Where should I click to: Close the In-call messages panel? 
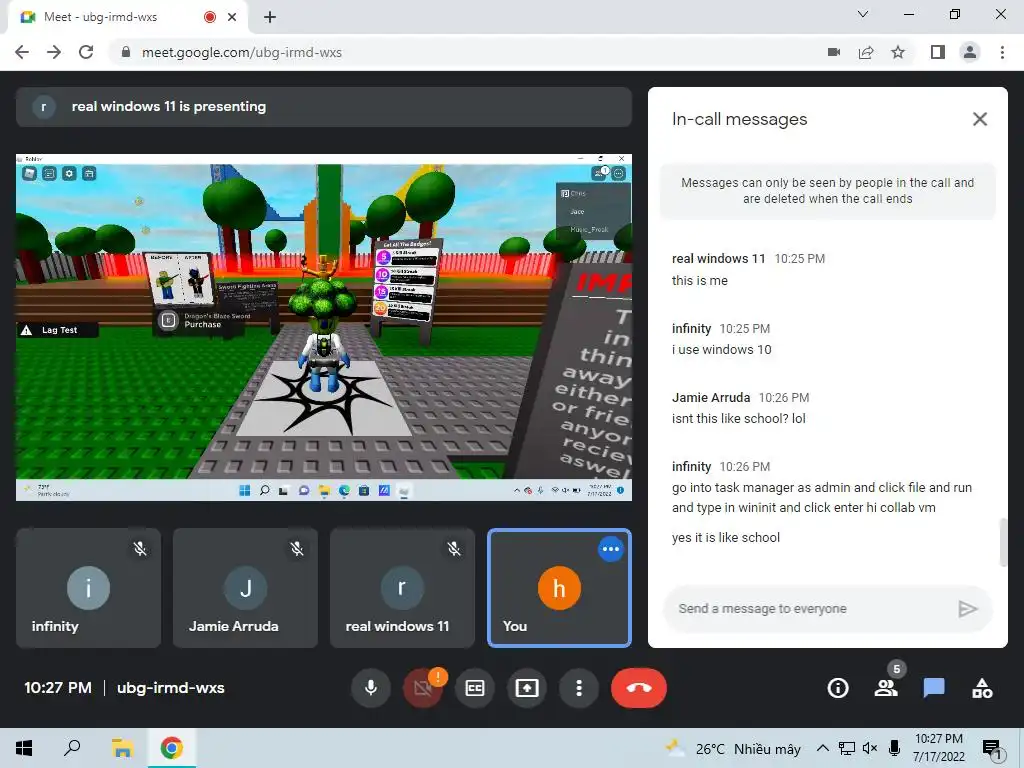click(x=980, y=119)
